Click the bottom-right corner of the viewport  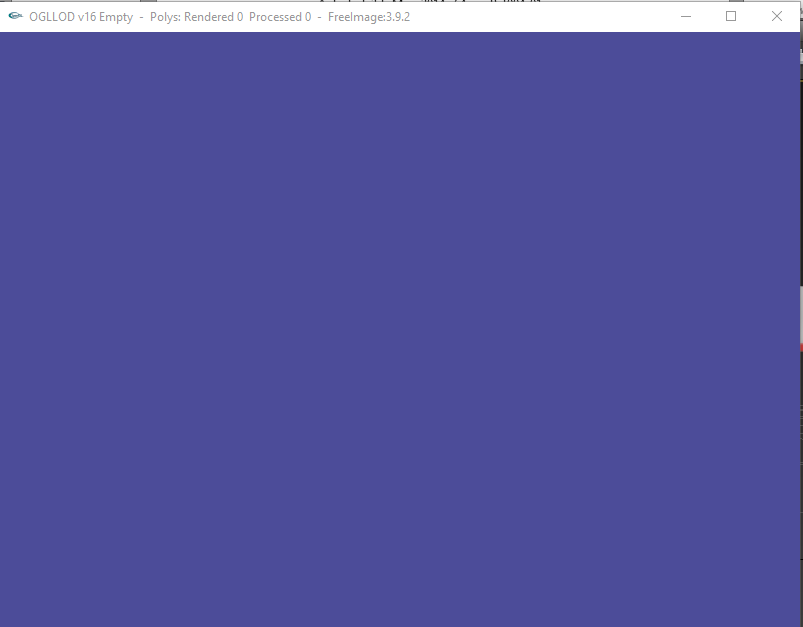point(796,622)
